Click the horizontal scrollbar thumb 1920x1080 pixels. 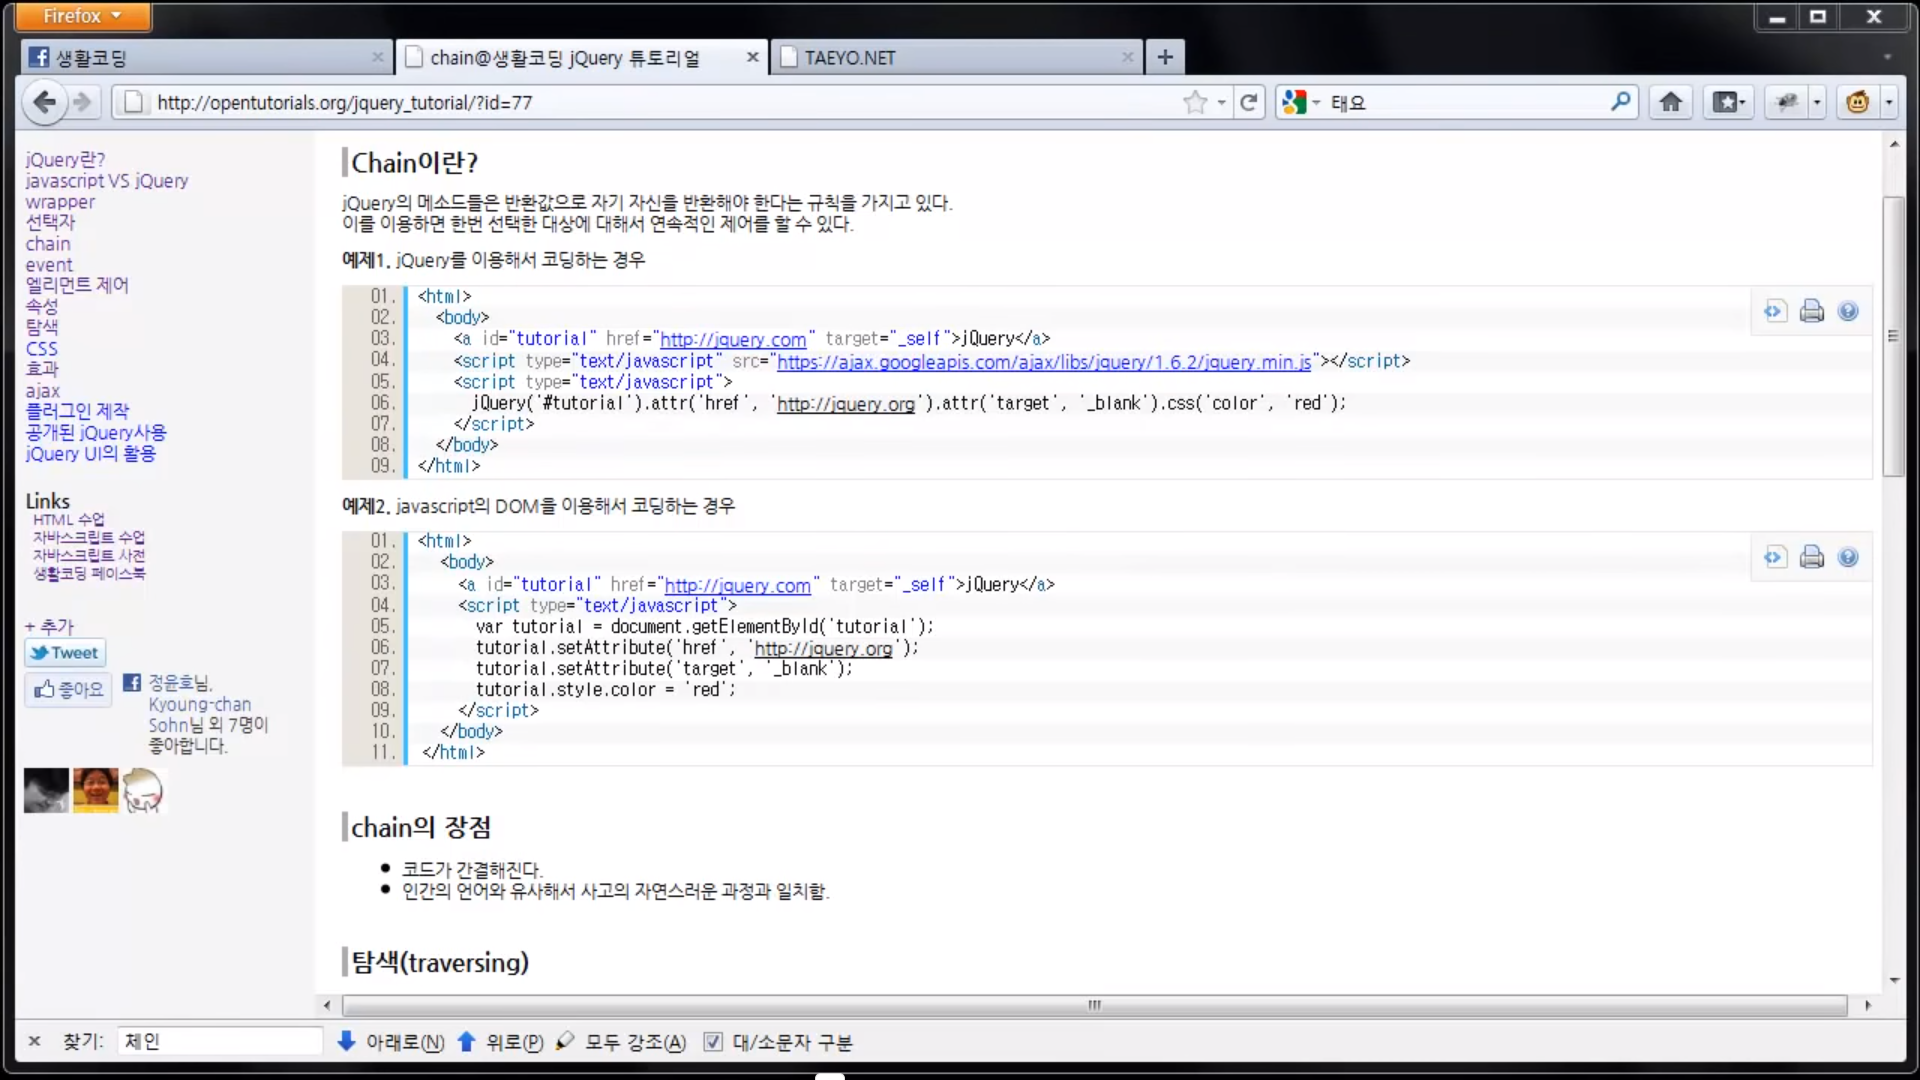pos(1094,1005)
